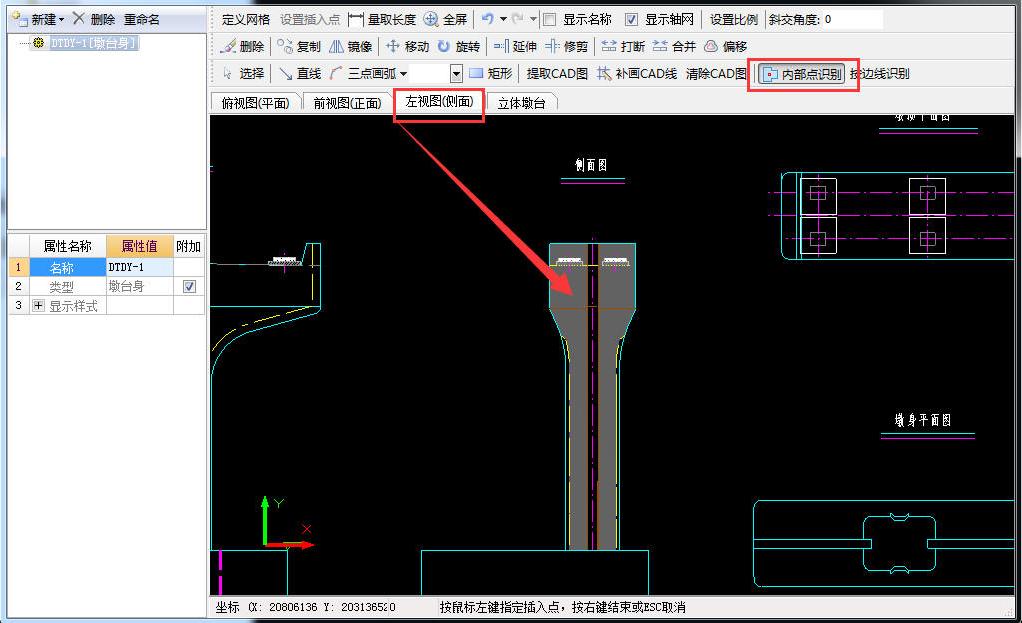Click the 提取CAD图 button
The image size is (1022, 623).
(x=557, y=73)
